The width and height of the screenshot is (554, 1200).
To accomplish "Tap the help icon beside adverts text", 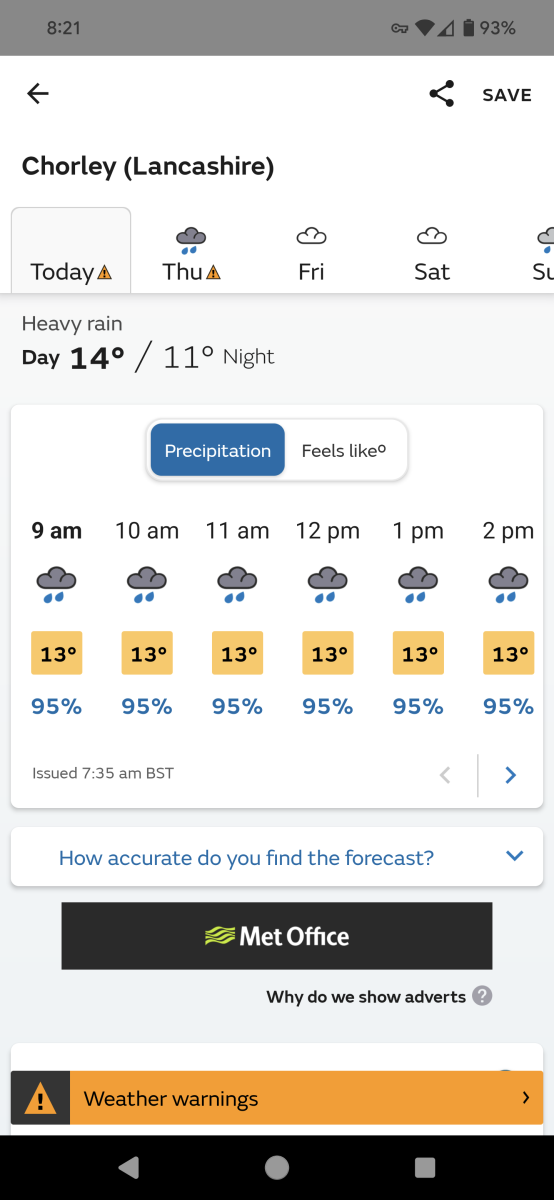I will (482, 996).
